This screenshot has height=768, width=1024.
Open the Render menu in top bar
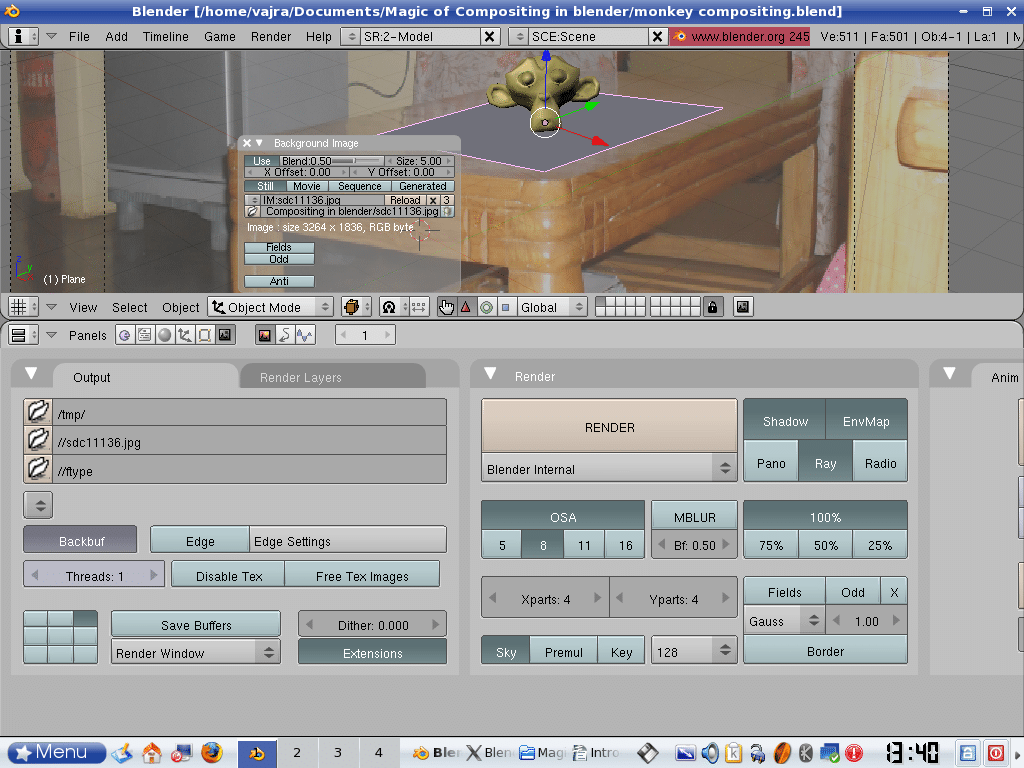tap(271, 36)
